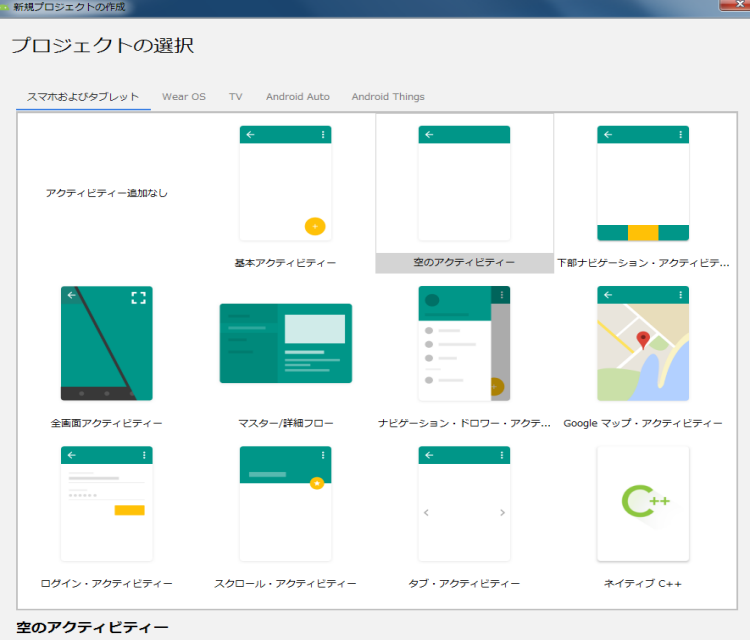This screenshot has height=640, width=750.
Task: Select the ネイティブ C++ template icon
Action: tap(643, 503)
